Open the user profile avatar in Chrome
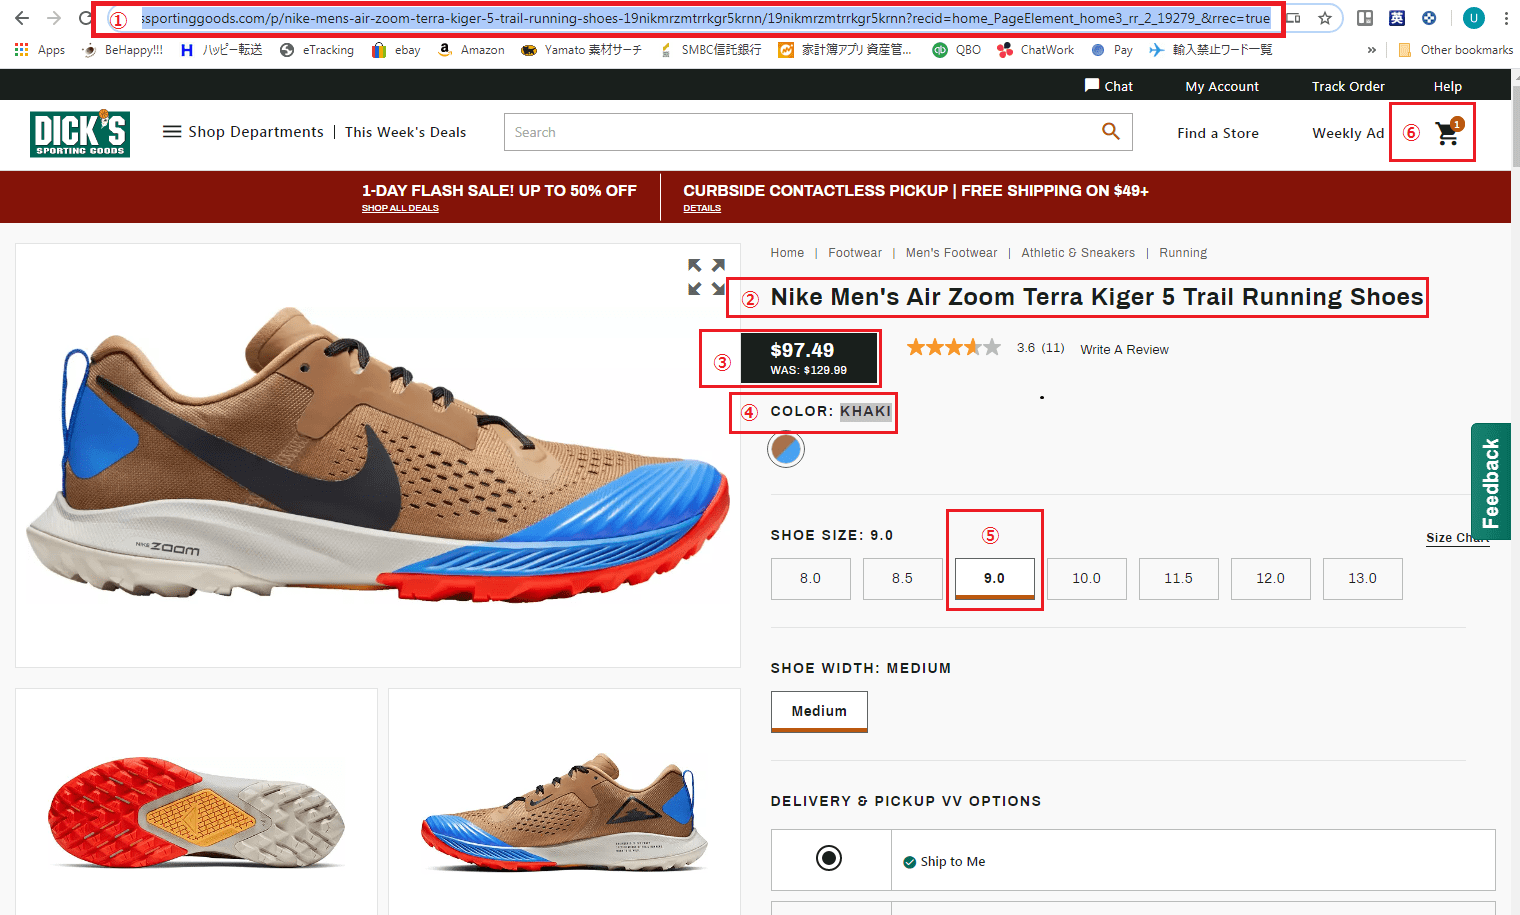 pos(1474,18)
